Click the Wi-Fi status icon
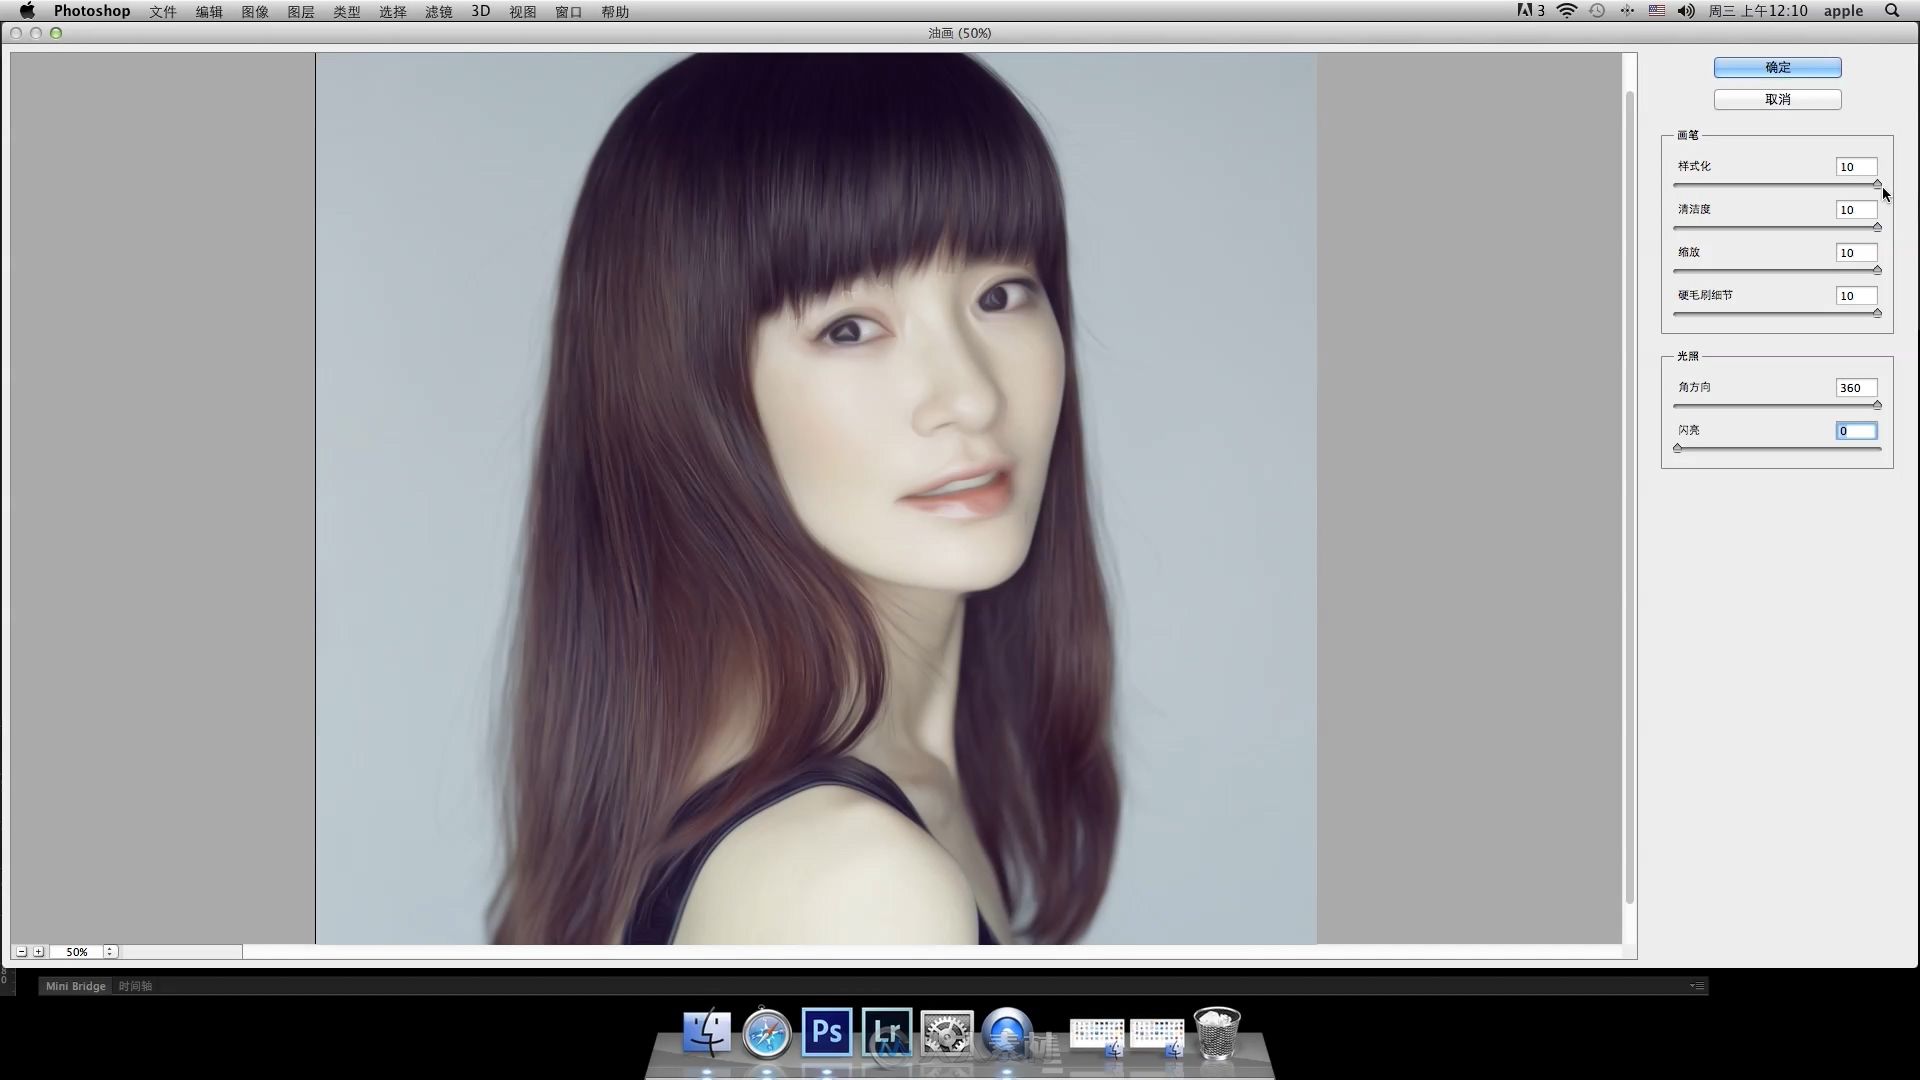The height and width of the screenshot is (1080, 1920). point(1567,11)
